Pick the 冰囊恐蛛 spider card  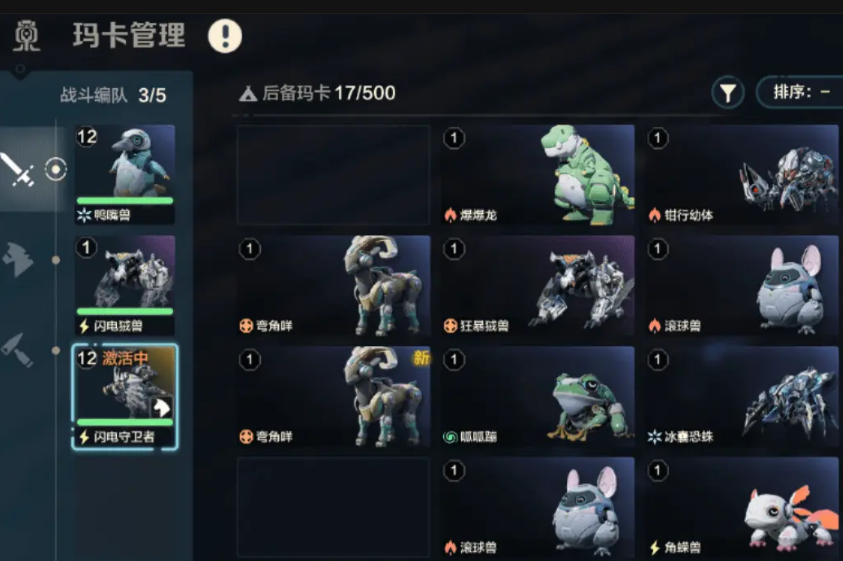742,396
